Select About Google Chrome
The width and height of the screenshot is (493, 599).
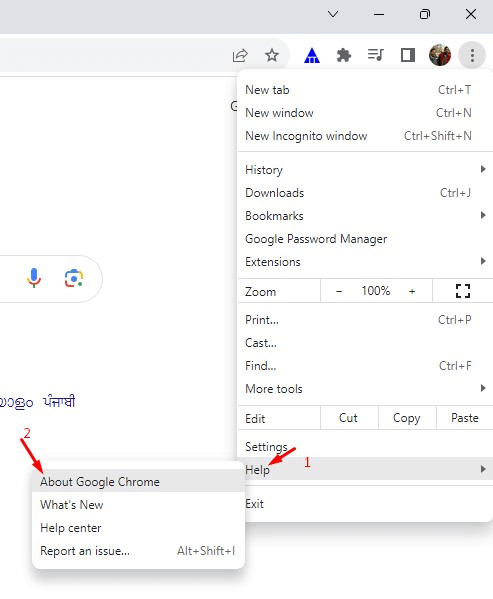138,482
